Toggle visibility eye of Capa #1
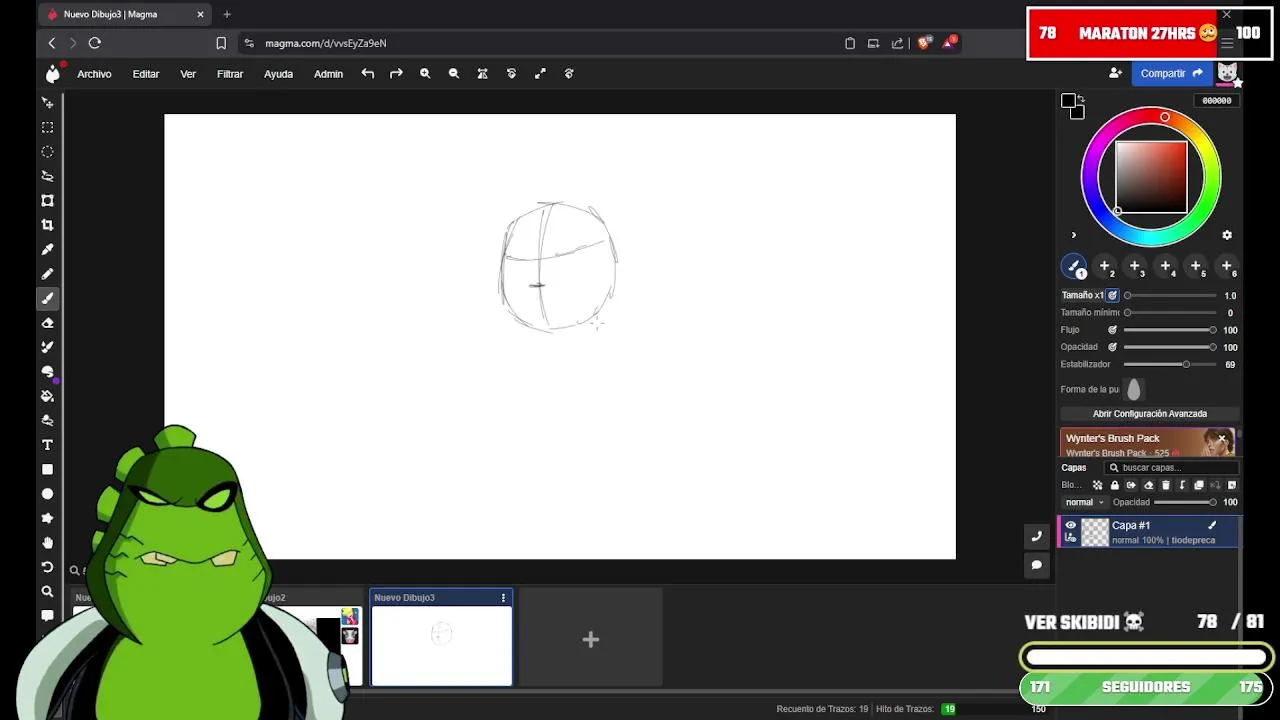 click(x=1071, y=525)
